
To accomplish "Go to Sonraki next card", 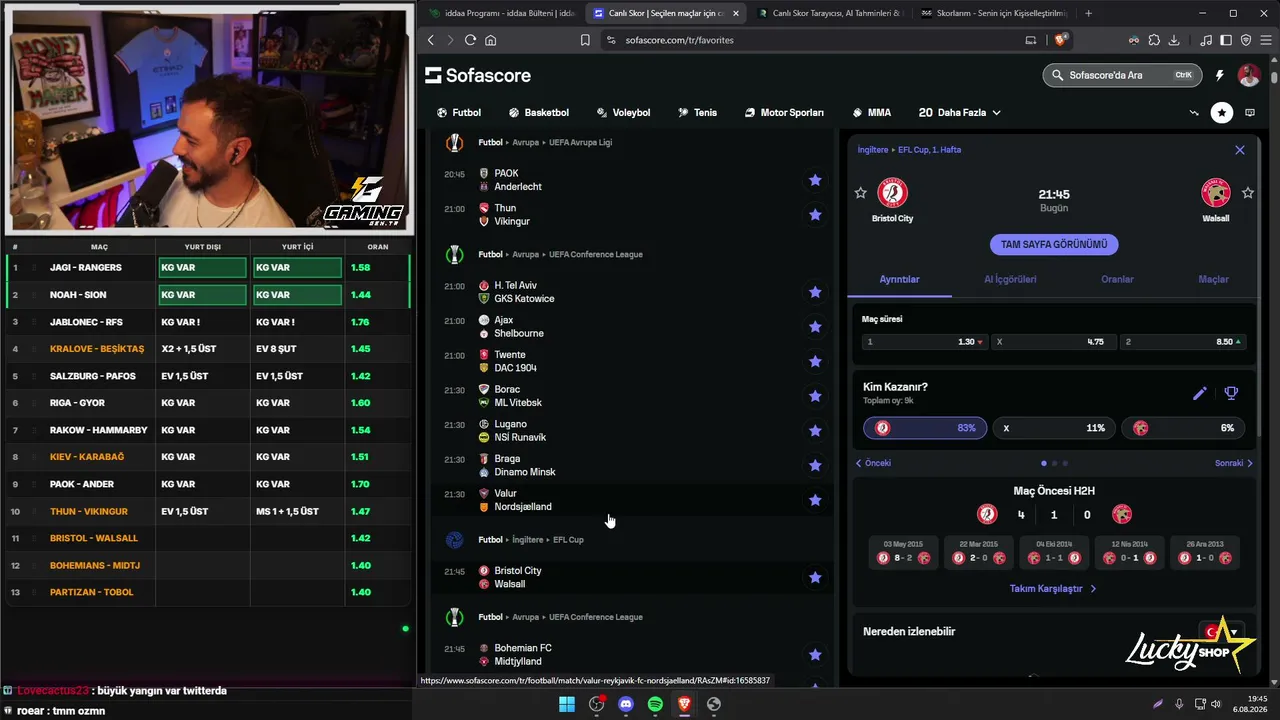I will [x=1234, y=463].
